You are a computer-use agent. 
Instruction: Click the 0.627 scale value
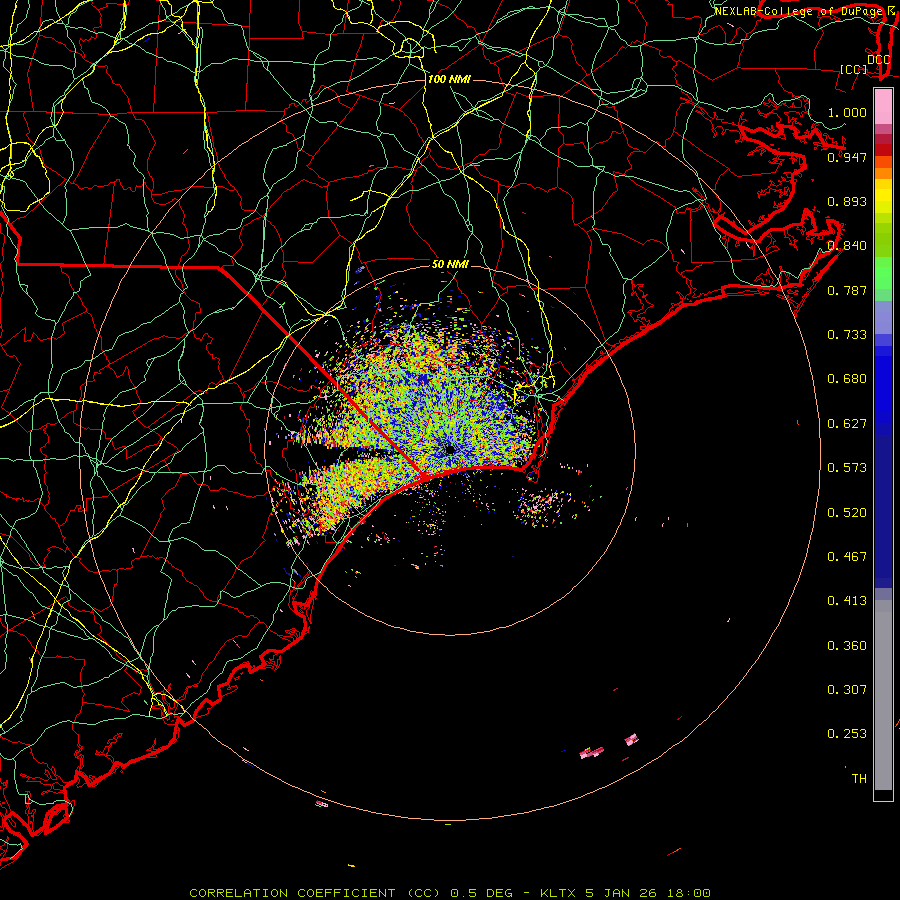pos(847,424)
